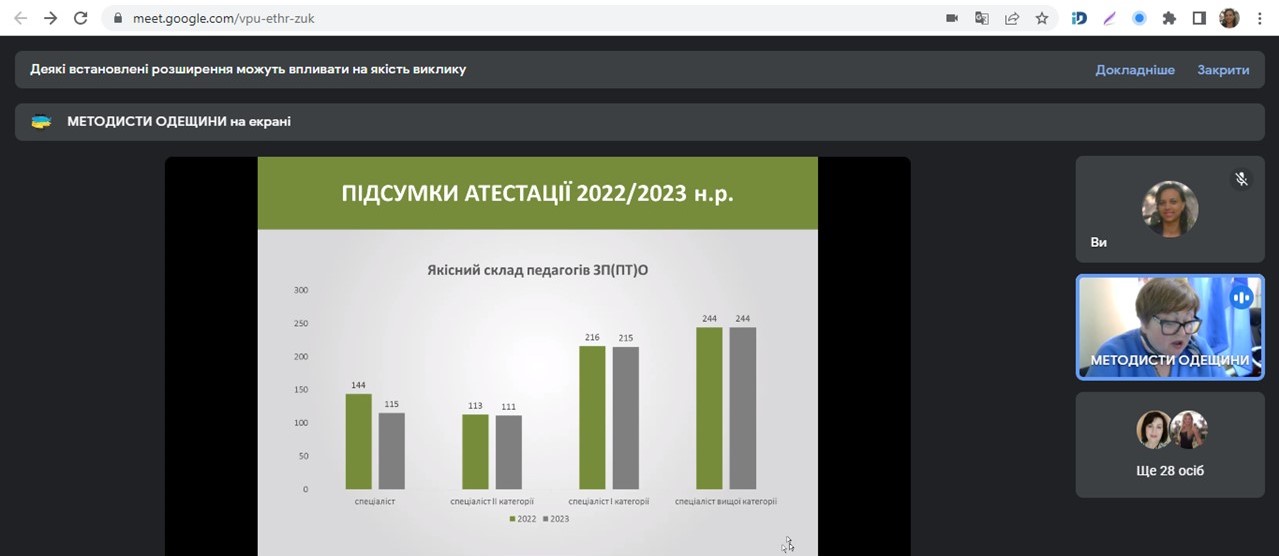Bookmark this page with the star icon
Viewport: 1279px width, 556px height.
pyautogui.click(x=1041, y=18)
